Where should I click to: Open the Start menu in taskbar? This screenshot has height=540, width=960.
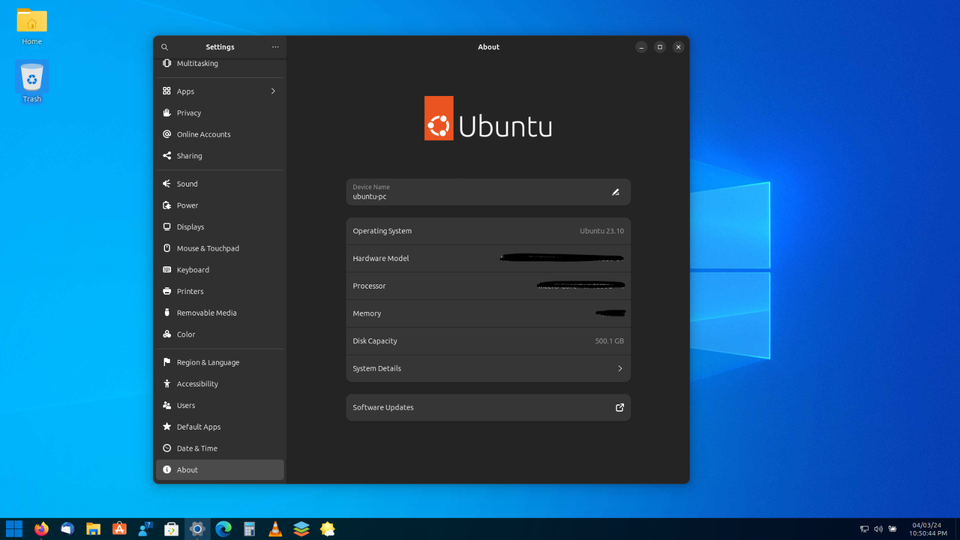point(14,528)
